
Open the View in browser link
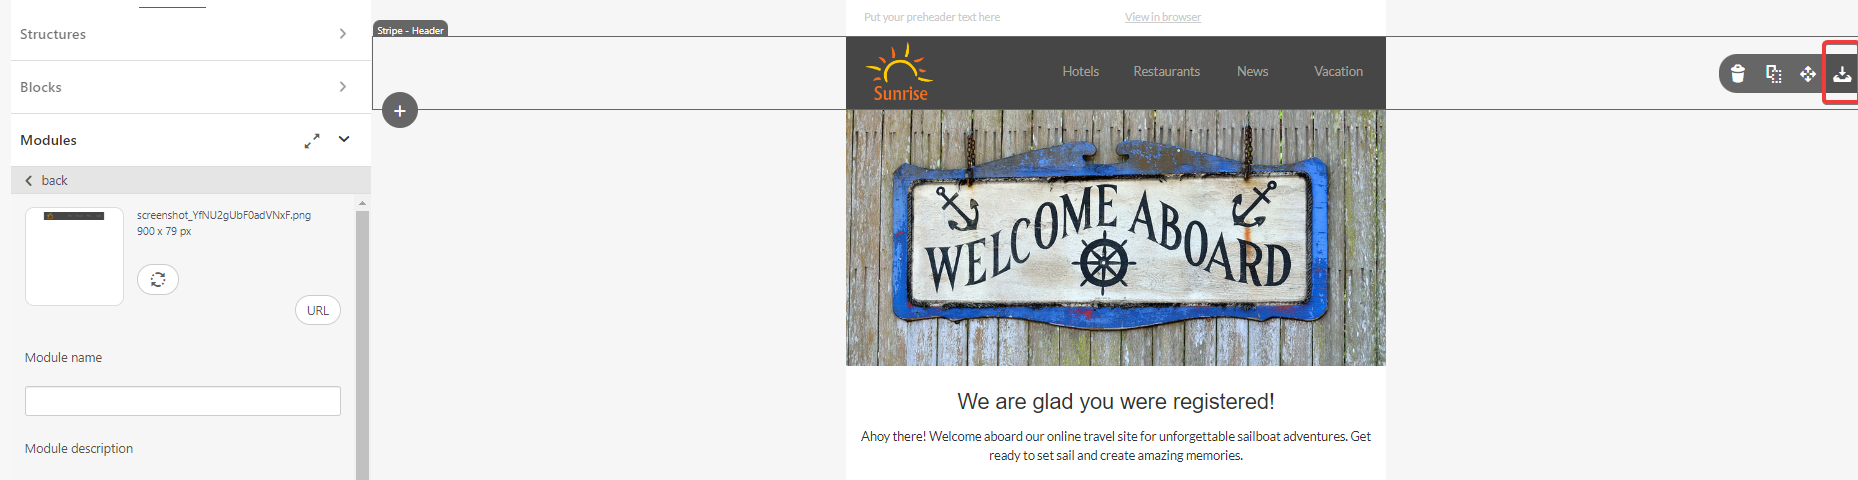1162,17
